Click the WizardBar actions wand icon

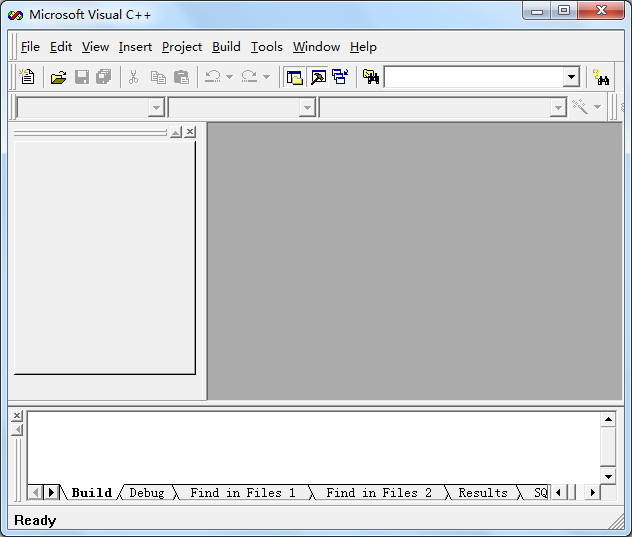580,107
